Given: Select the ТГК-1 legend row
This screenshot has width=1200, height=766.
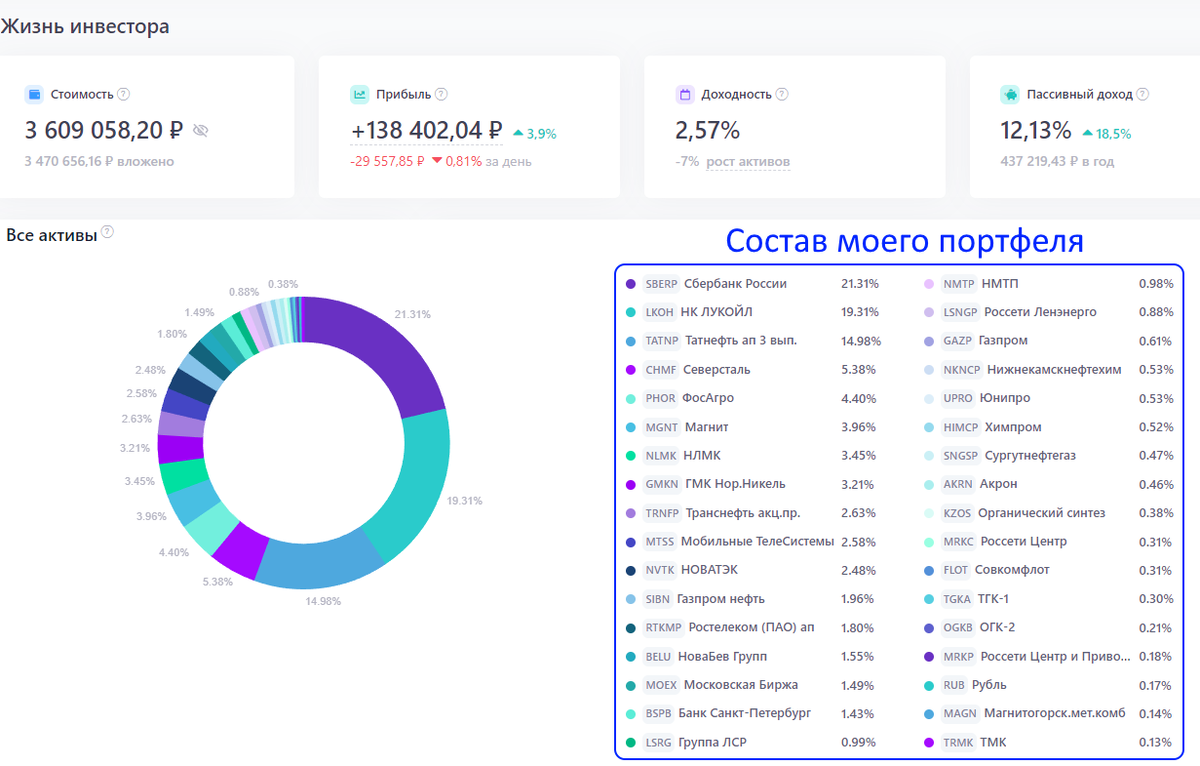Looking at the screenshot, I should click(x=1049, y=599).
